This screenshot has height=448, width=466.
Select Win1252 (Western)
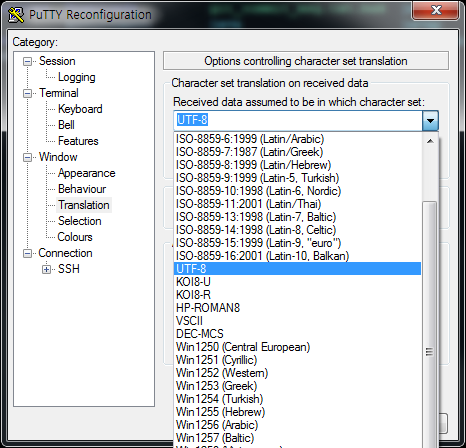[x=297, y=373]
